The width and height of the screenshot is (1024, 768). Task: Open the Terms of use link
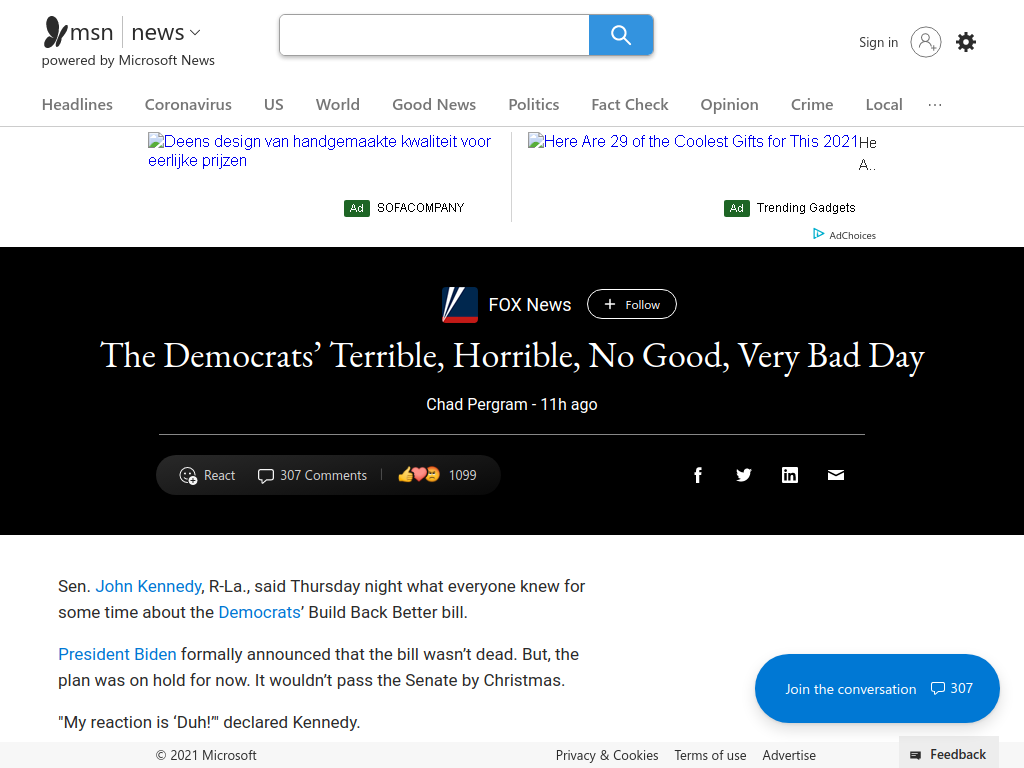tap(710, 756)
